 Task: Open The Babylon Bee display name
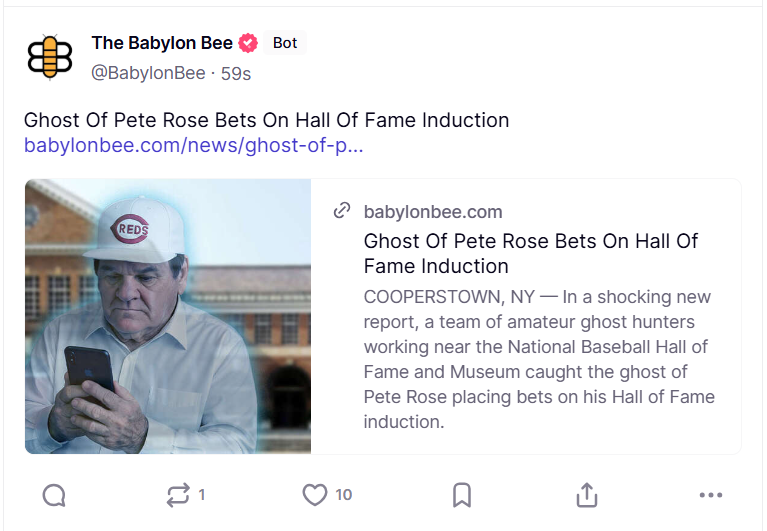coord(161,43)
